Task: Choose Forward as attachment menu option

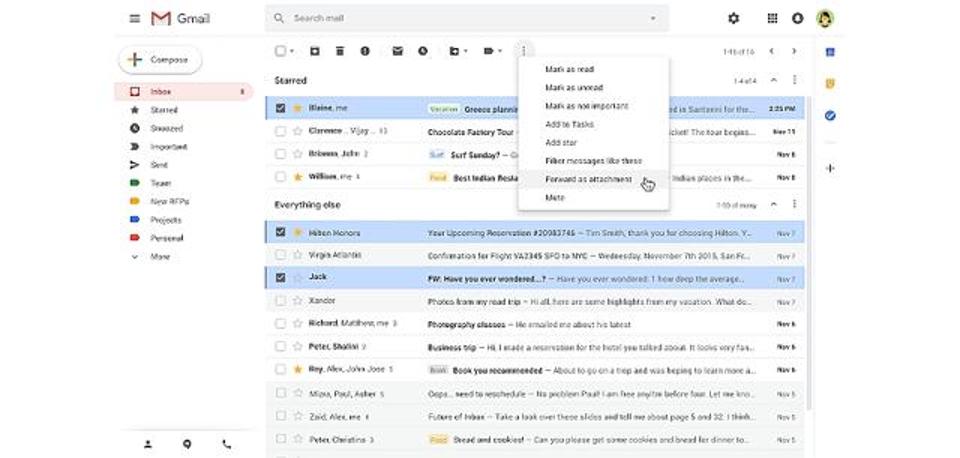Action: click(588, 179)
